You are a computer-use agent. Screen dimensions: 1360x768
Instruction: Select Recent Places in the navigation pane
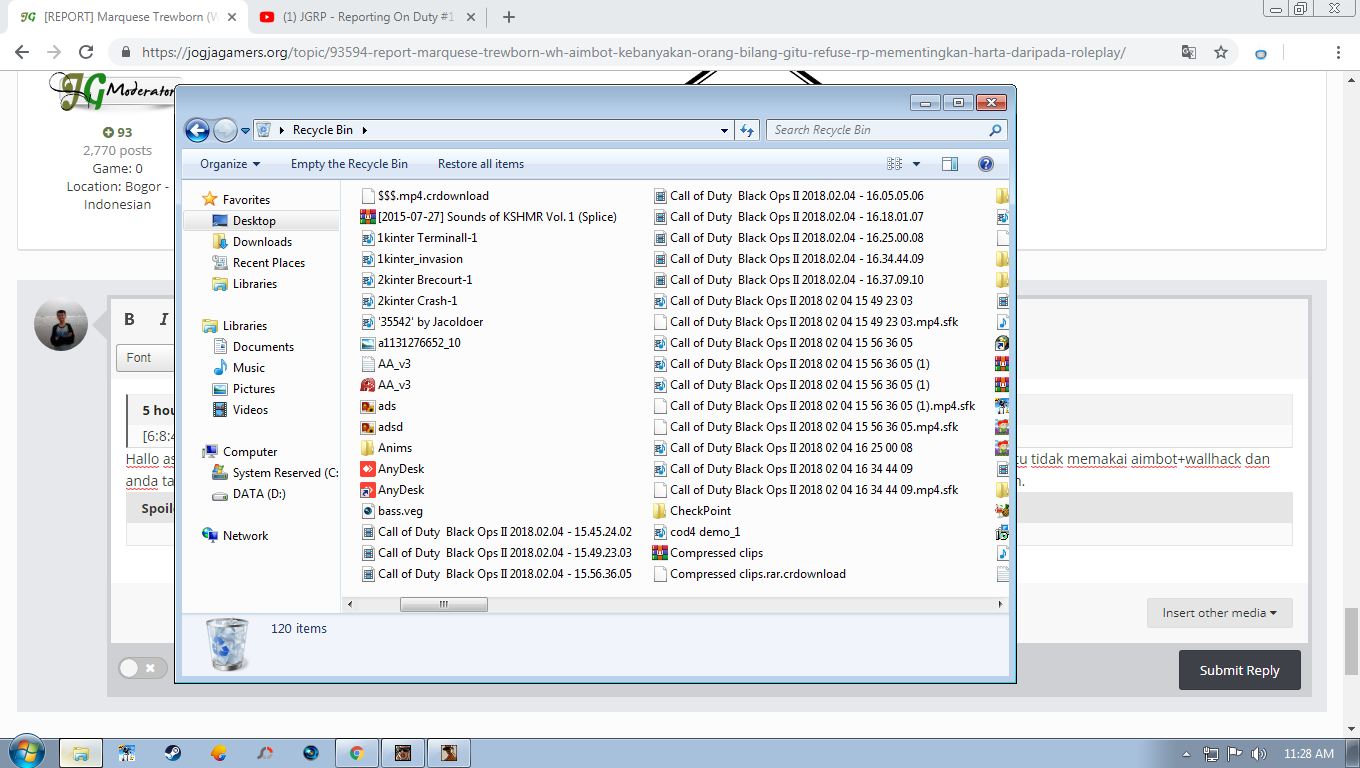click(x=269, y=263)
